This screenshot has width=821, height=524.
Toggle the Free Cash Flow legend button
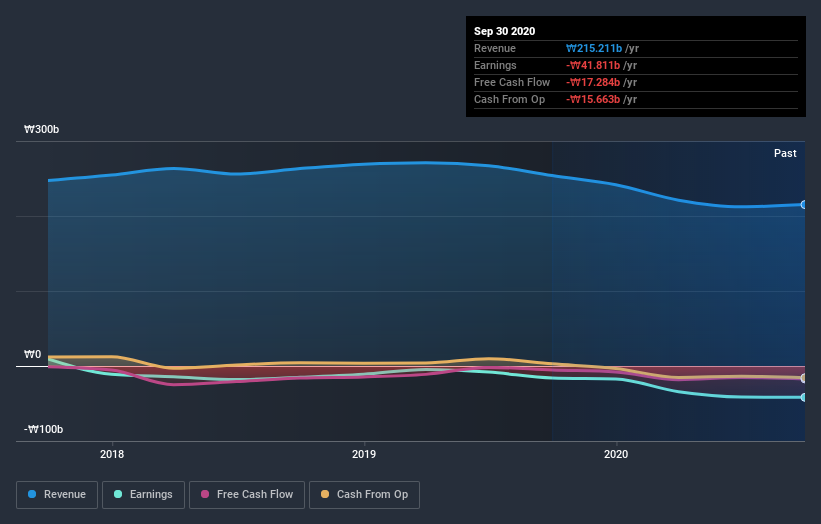pos(247,495)
